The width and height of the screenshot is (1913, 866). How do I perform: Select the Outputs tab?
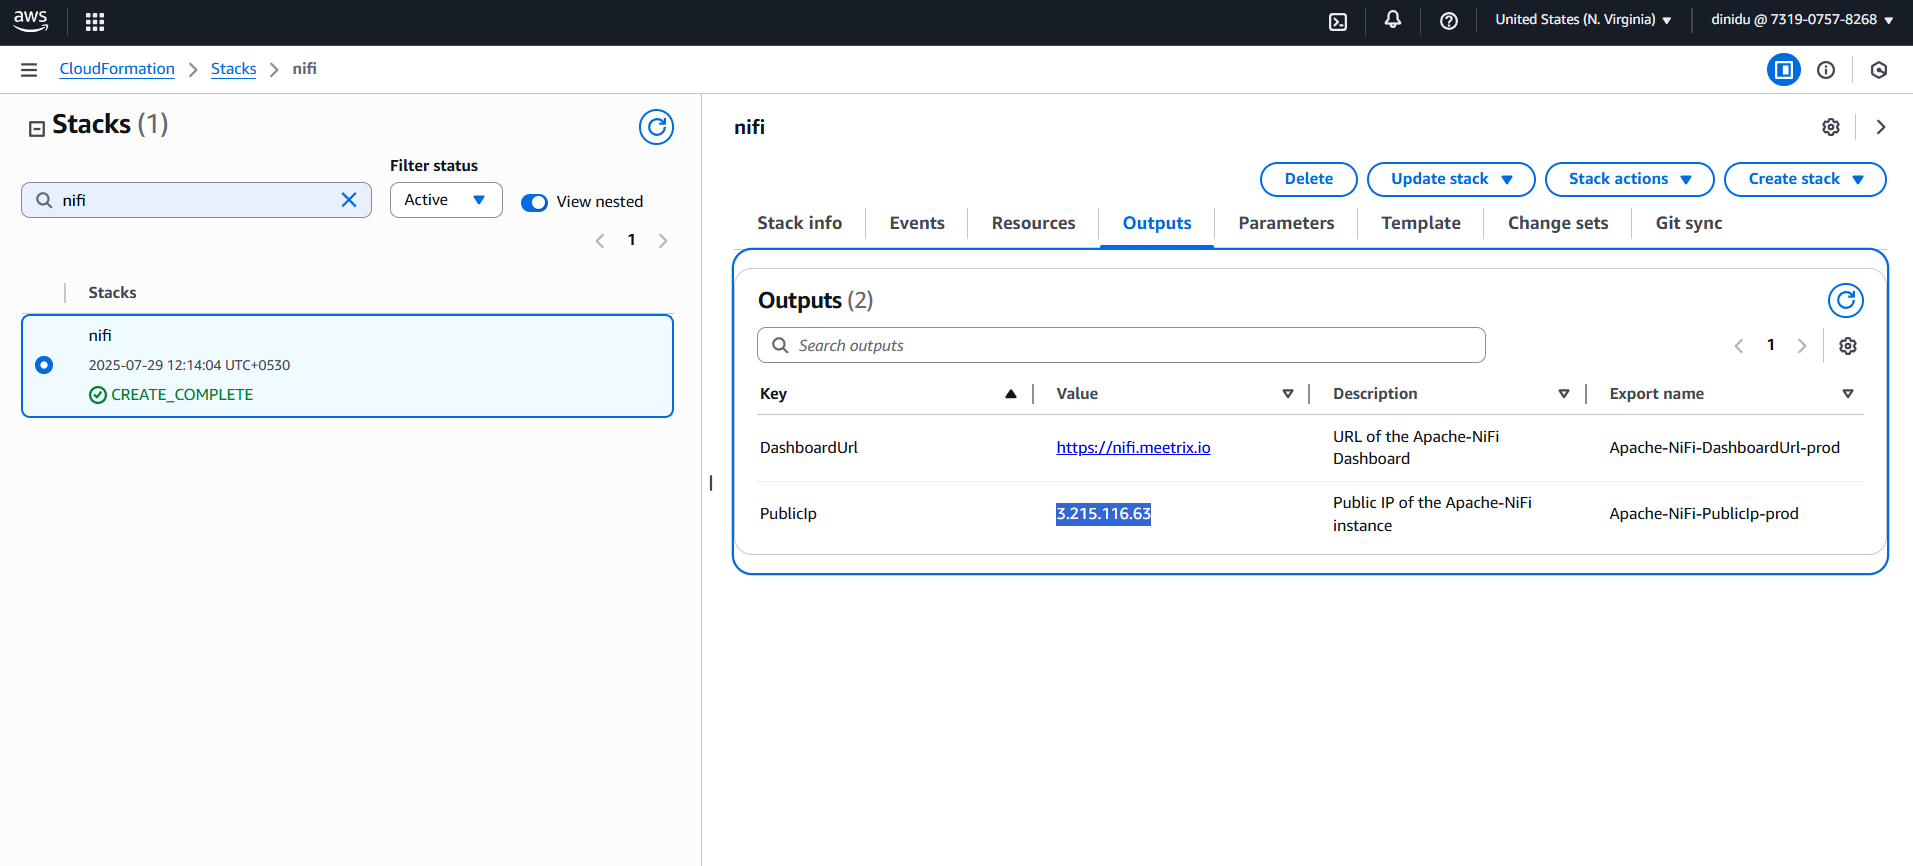(1157, 223)
